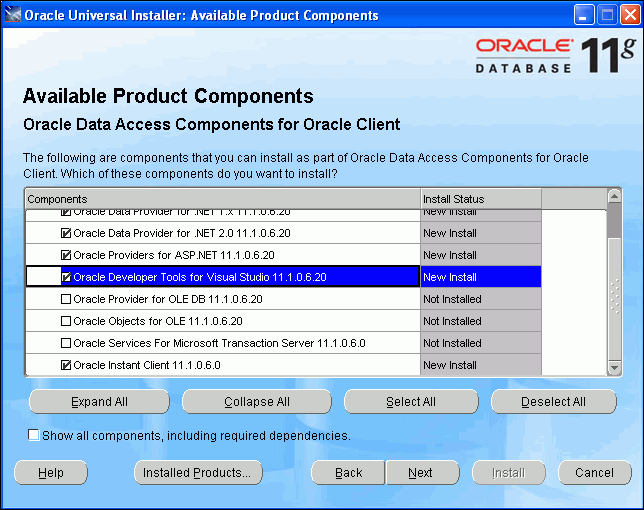Viewport: 644px width, 510px height.
Task: Uncheck Oracle Data Provider for .NET 2.0
Action: coord(66,233)
